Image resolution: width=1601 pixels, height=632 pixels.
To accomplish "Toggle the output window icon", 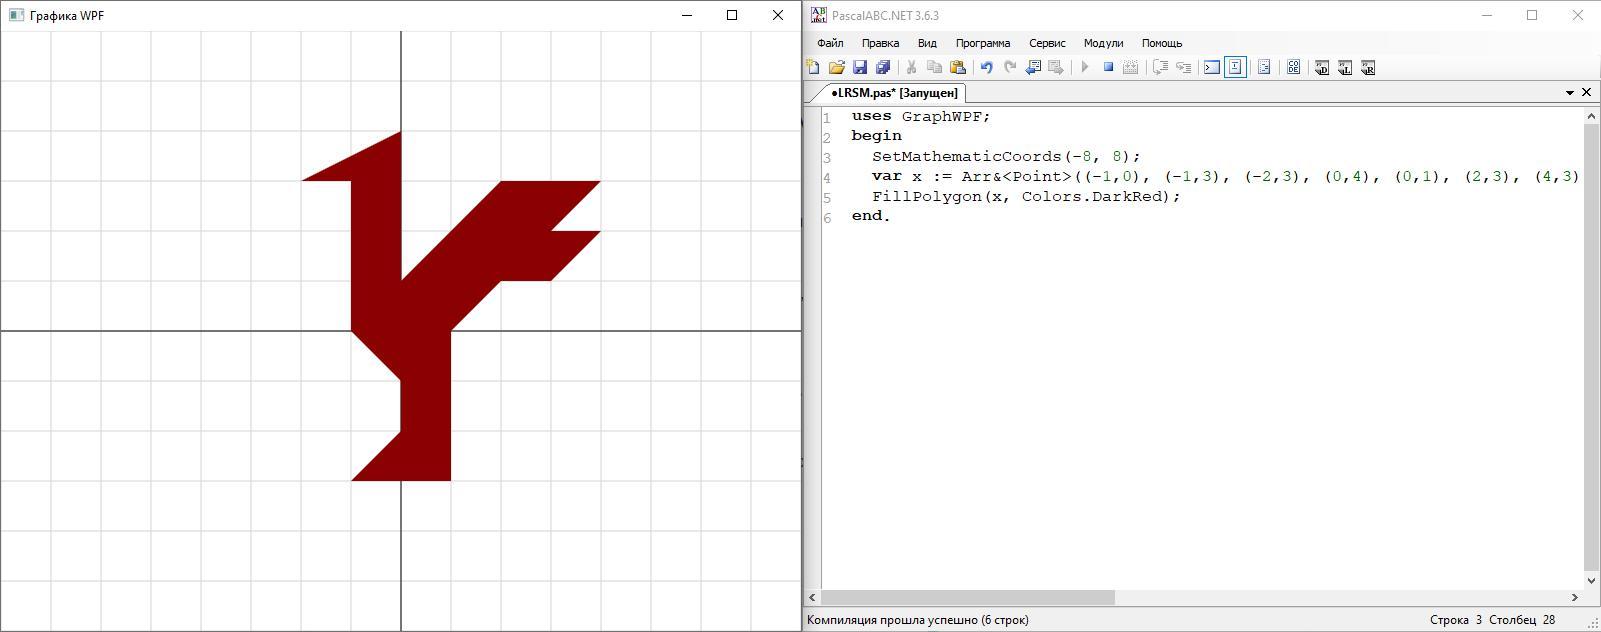I will coord(1211,67).
